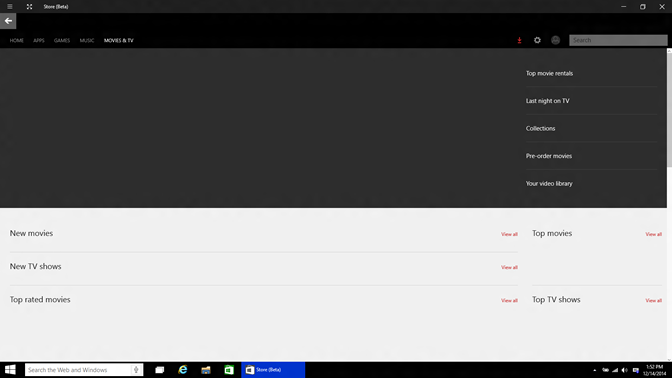This screenshot has width=672, height=378.
Task: Open the red downloads arrow icon
Action: tap(519, 40)
